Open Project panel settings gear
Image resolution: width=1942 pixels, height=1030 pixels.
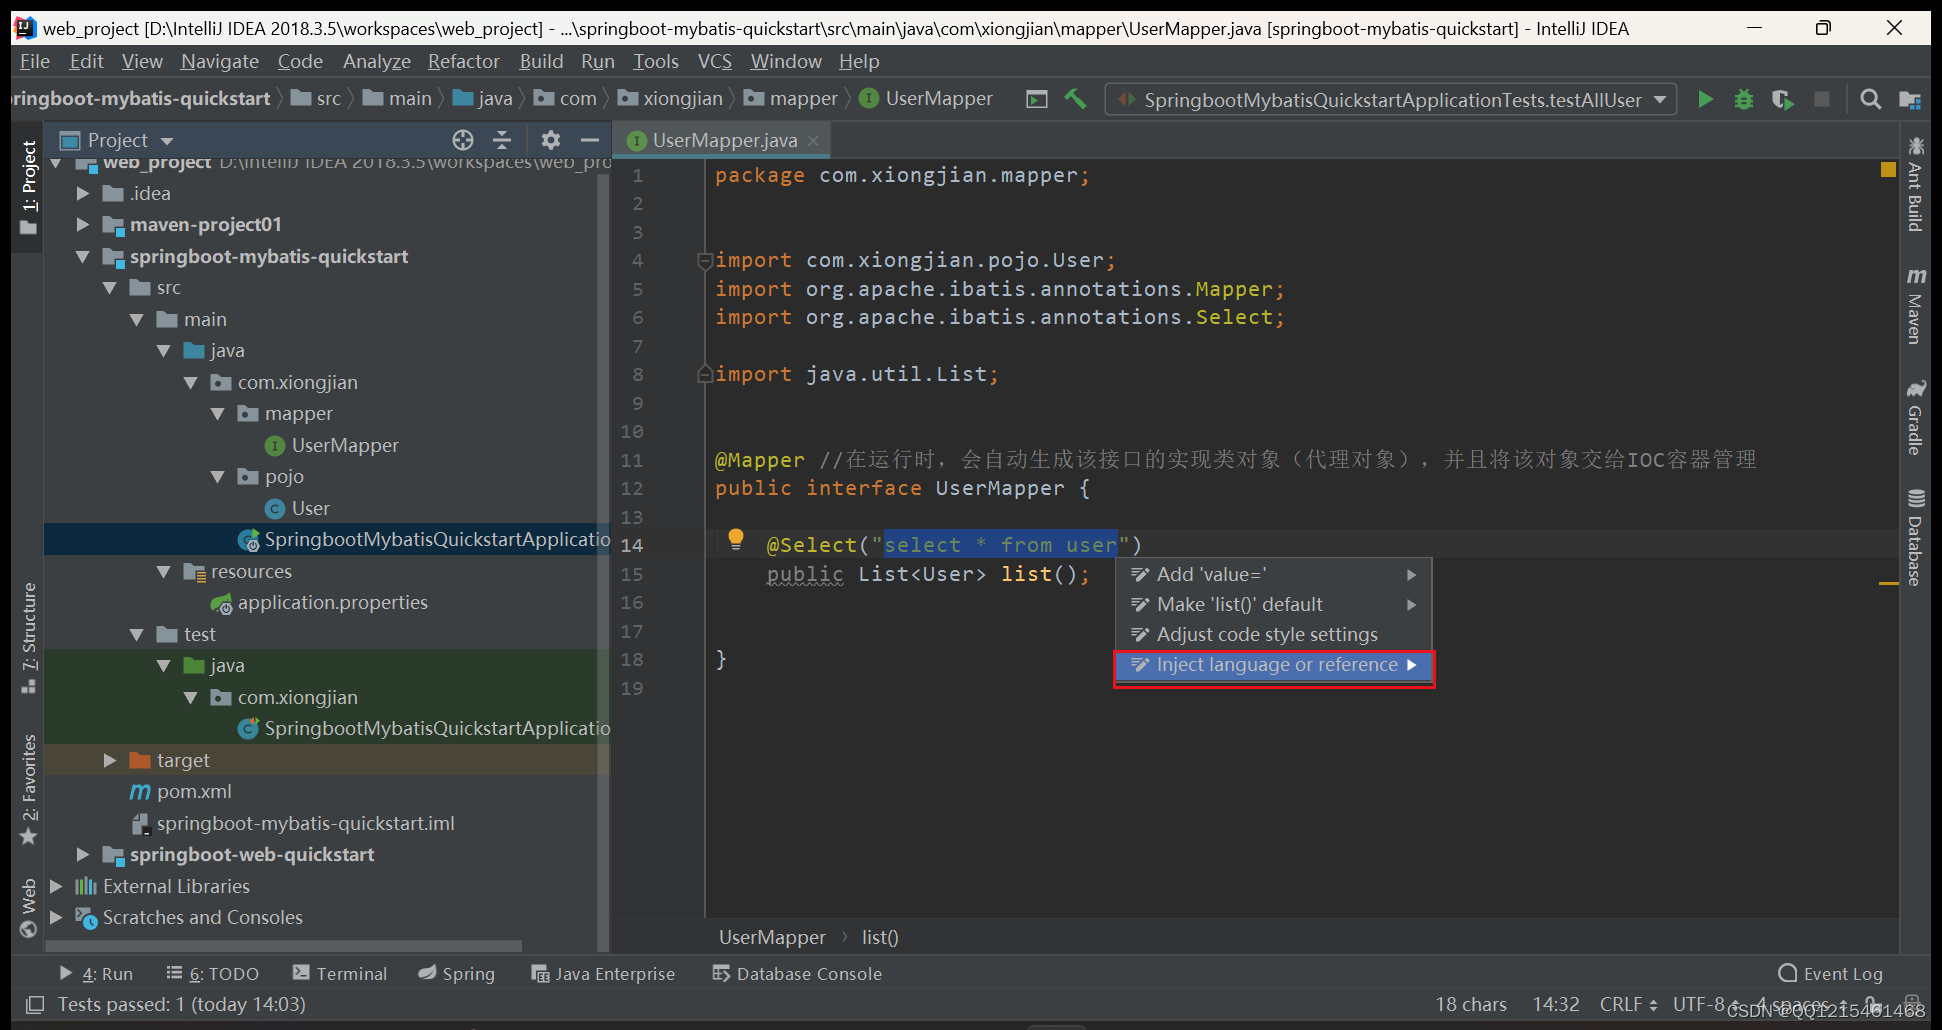pyautogui.click(x=550, y=140)
